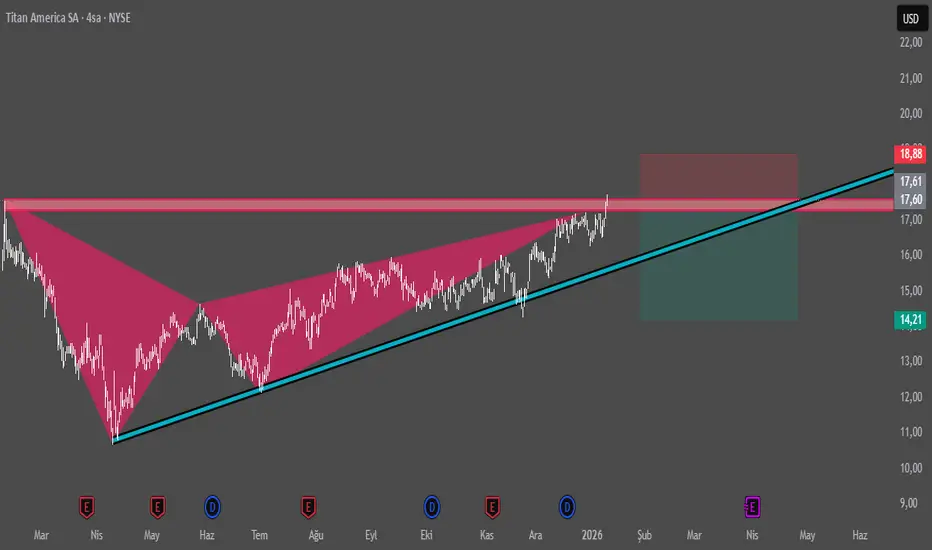Click the Ara month label on time axis
The height and width of the screenshot is (550, 932).
click(536, 535)
